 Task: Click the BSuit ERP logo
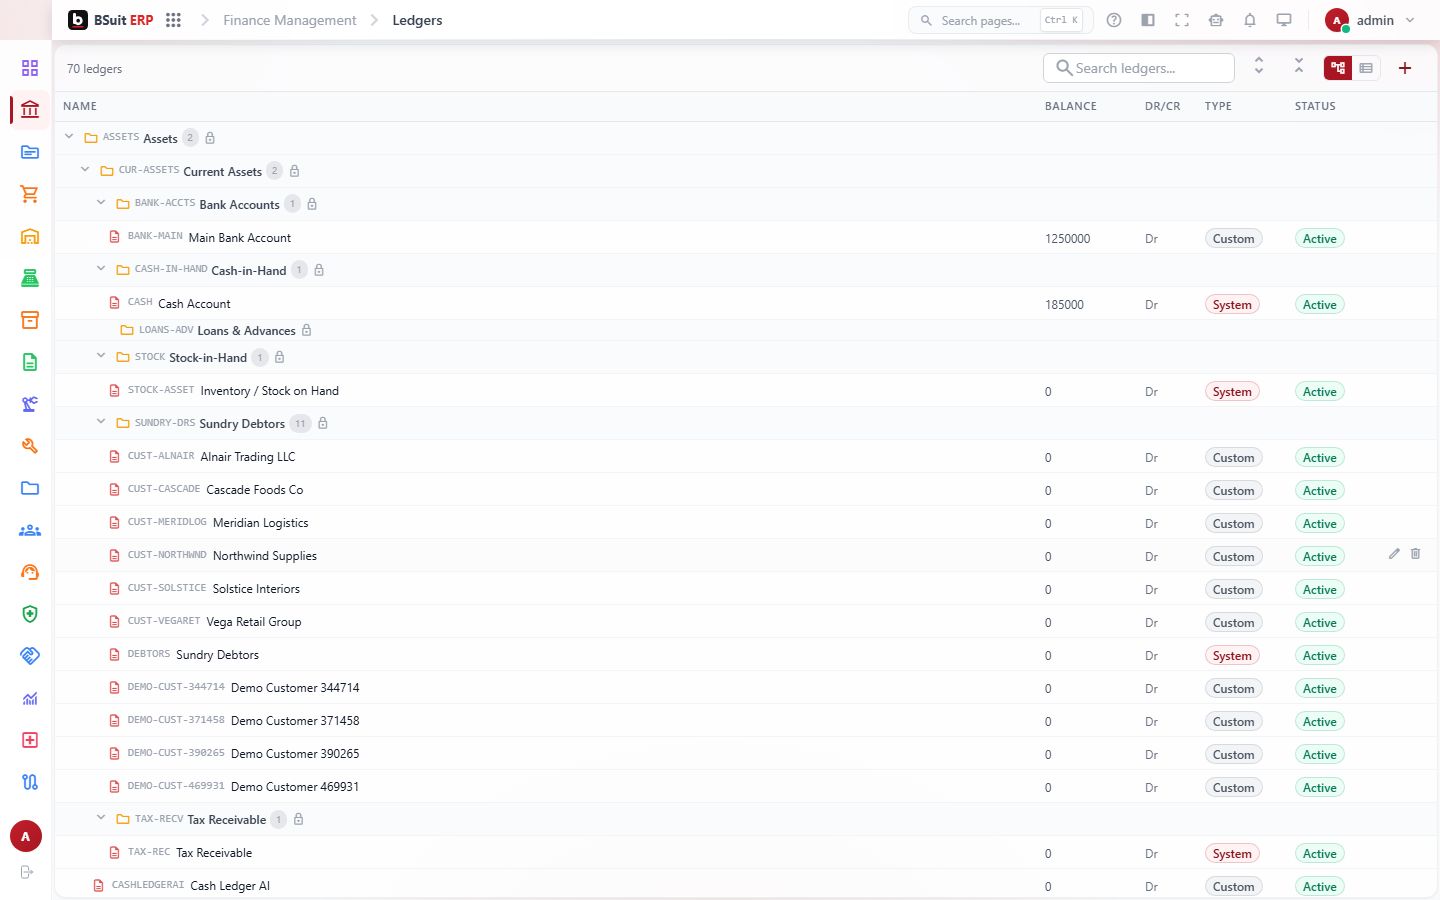point(111,20)
